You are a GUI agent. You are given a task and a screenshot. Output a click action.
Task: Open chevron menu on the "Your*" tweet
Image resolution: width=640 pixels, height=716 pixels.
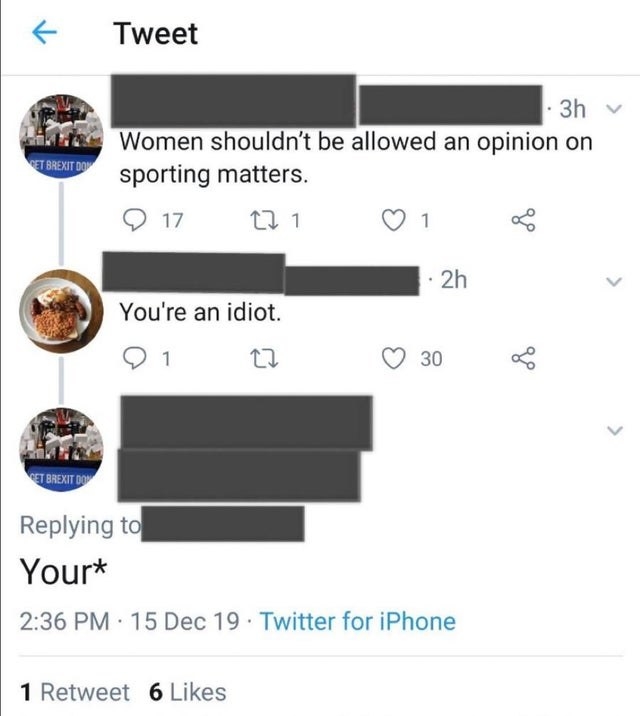(x=615, y=430)
